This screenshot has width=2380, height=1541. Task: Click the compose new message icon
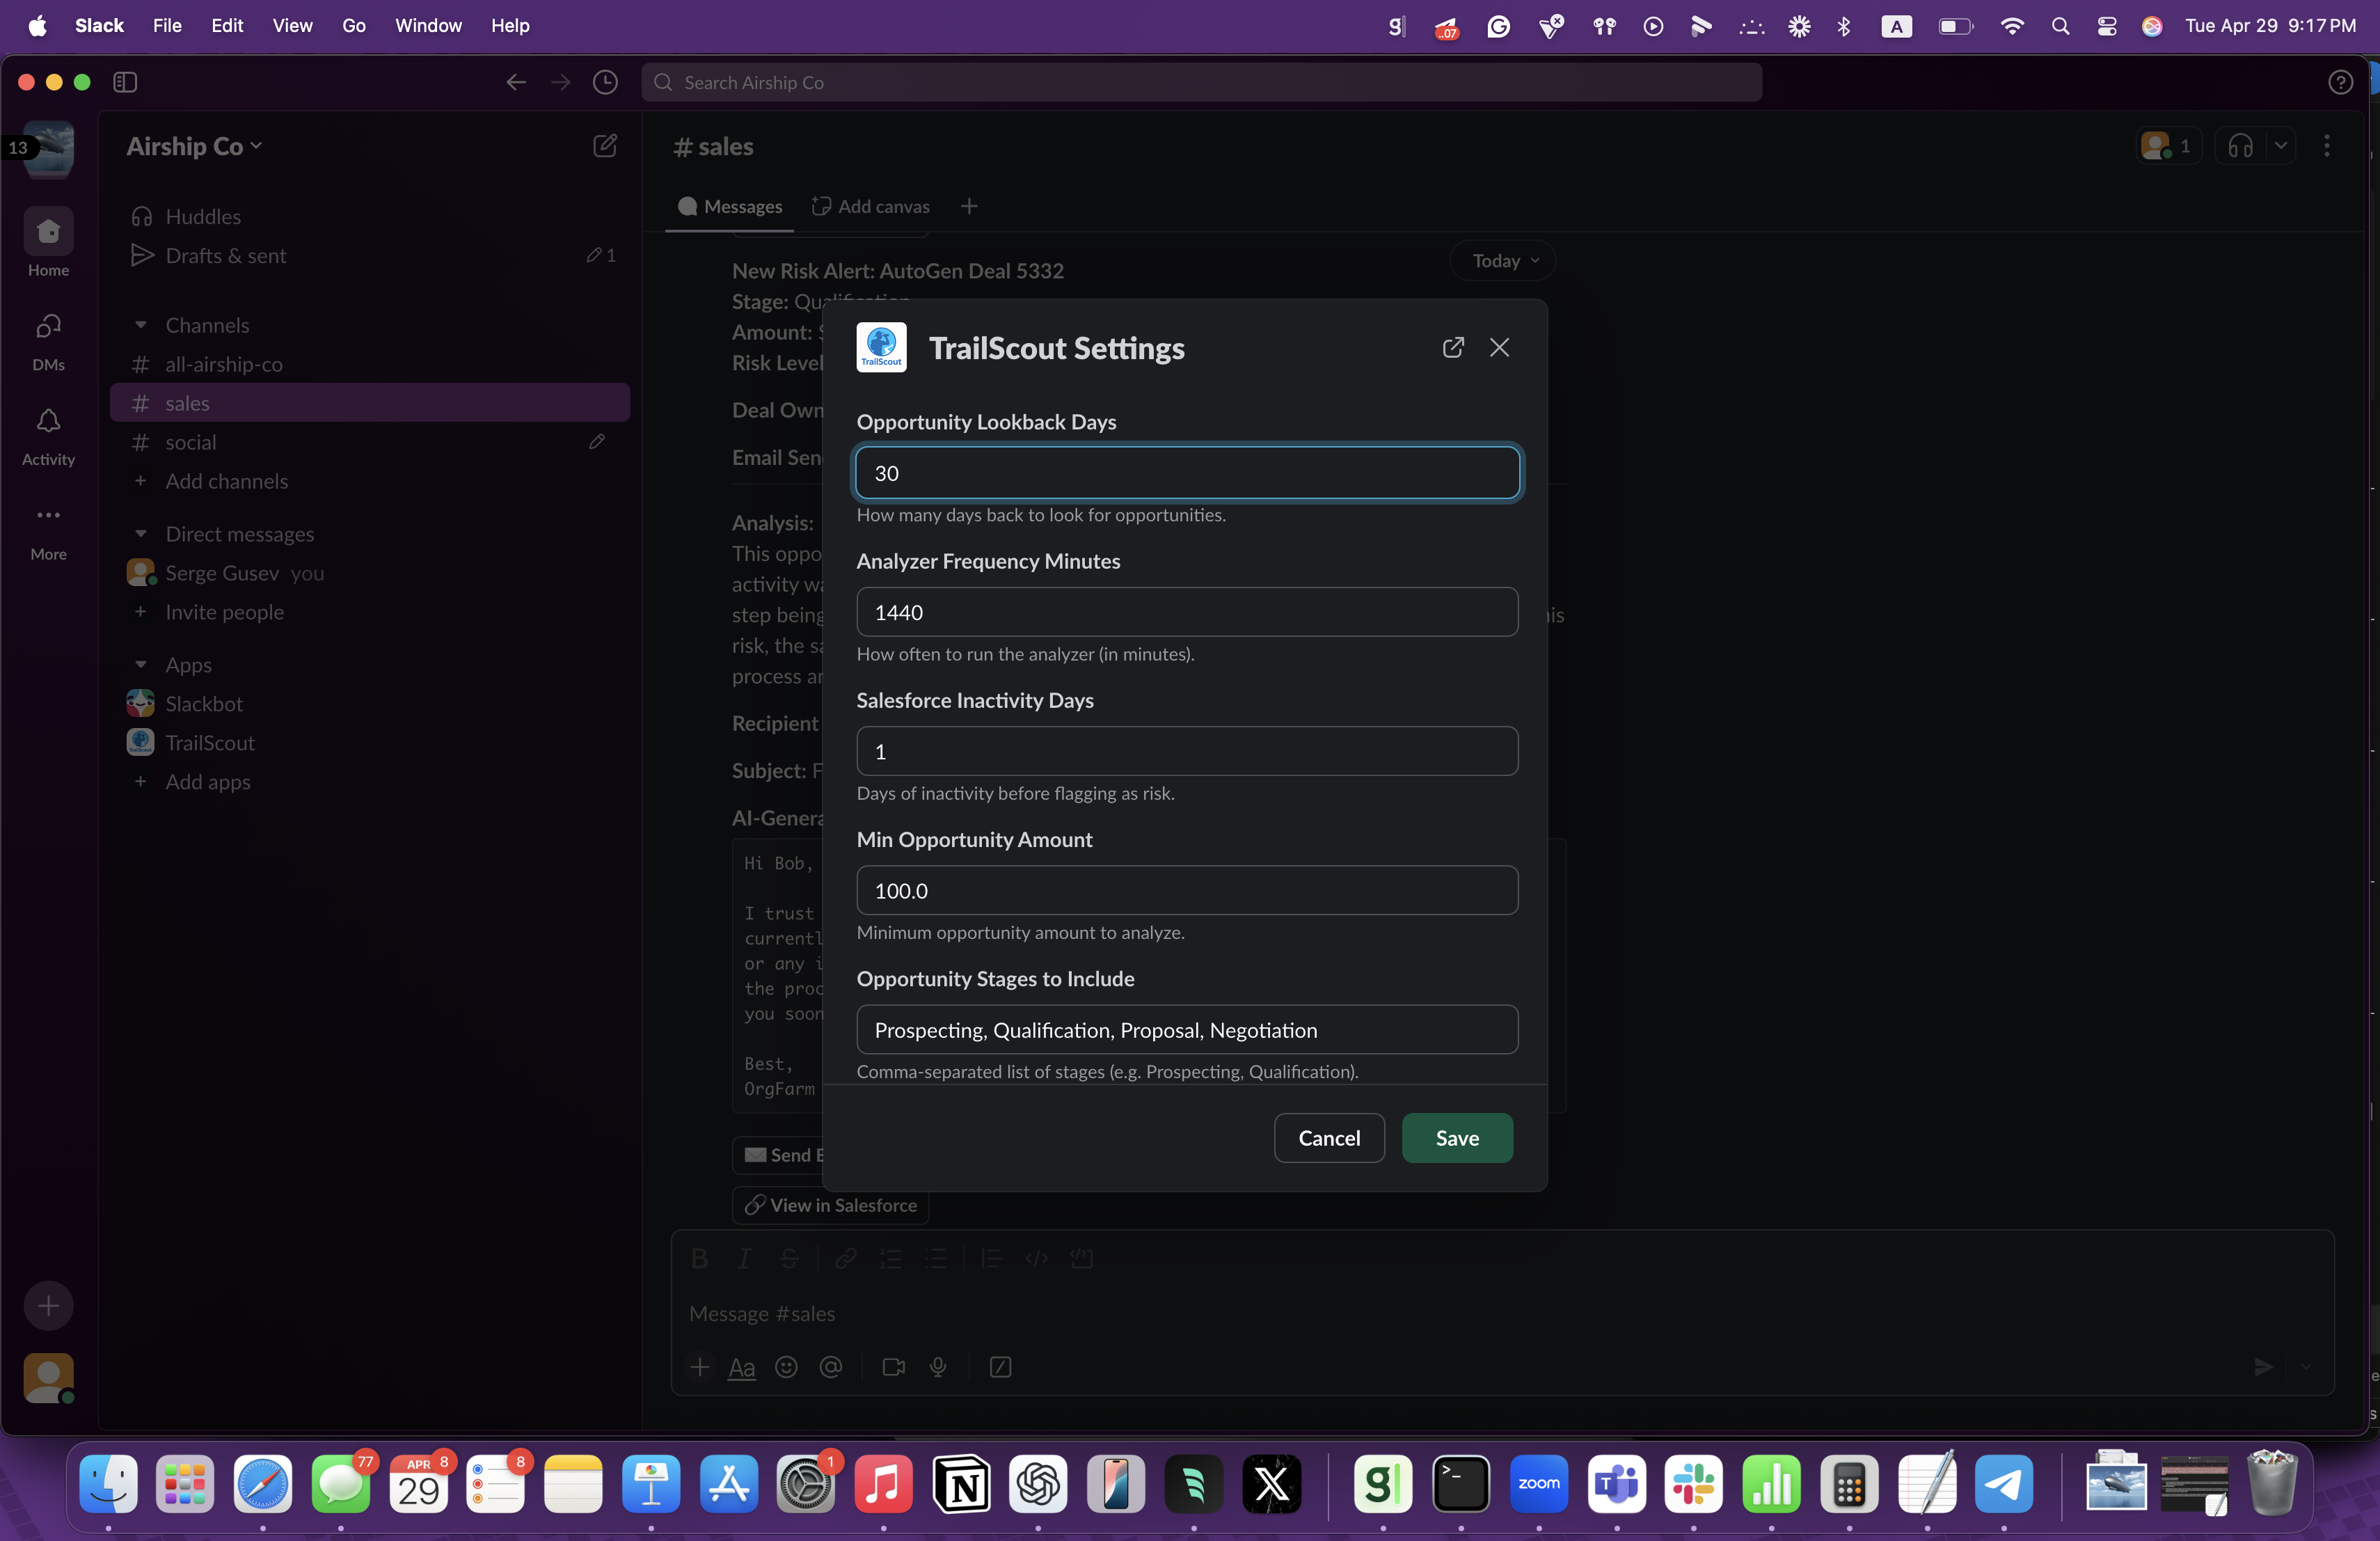(604, 146)
